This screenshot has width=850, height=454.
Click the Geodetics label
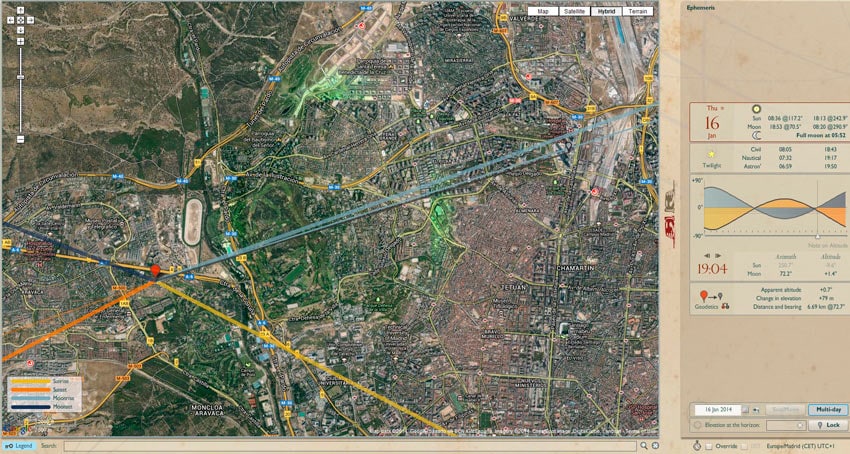point(706,306)
